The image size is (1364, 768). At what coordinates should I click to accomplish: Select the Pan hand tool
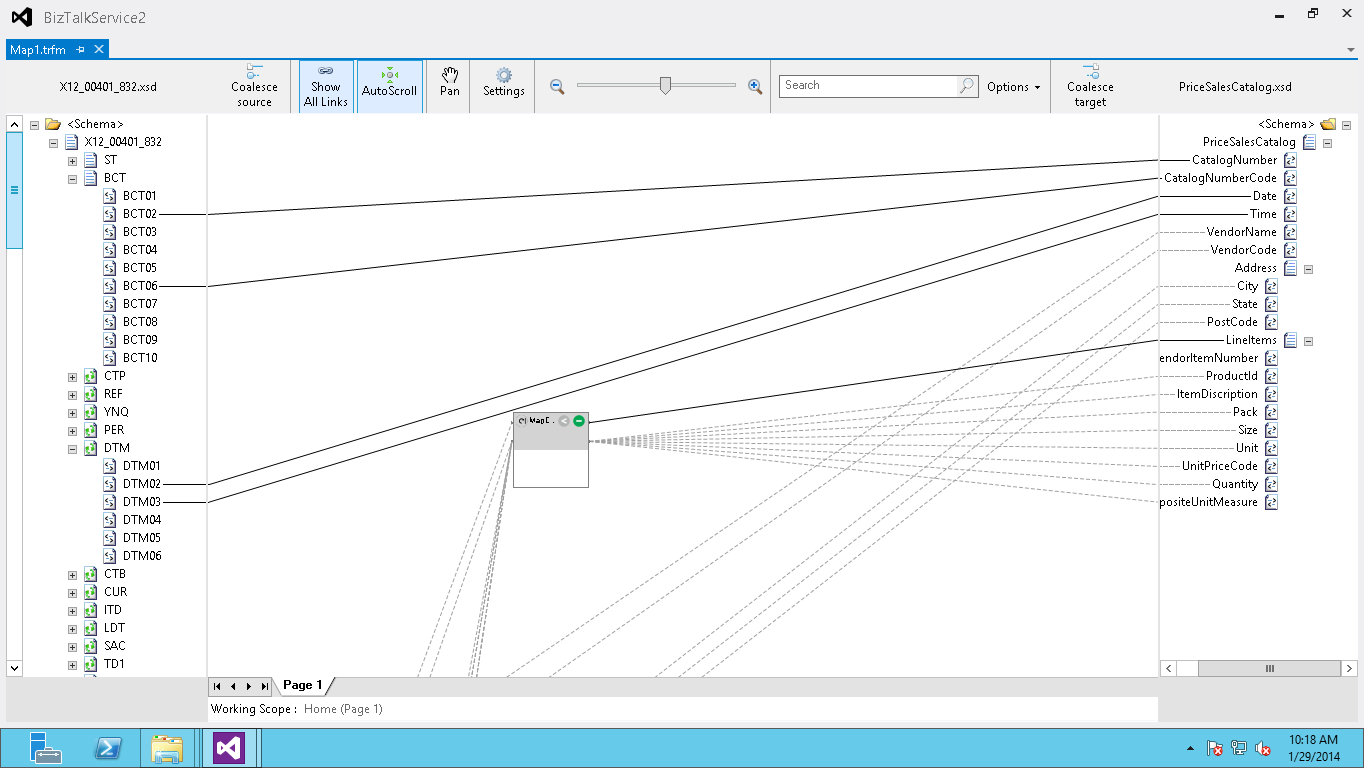[450, 86]
